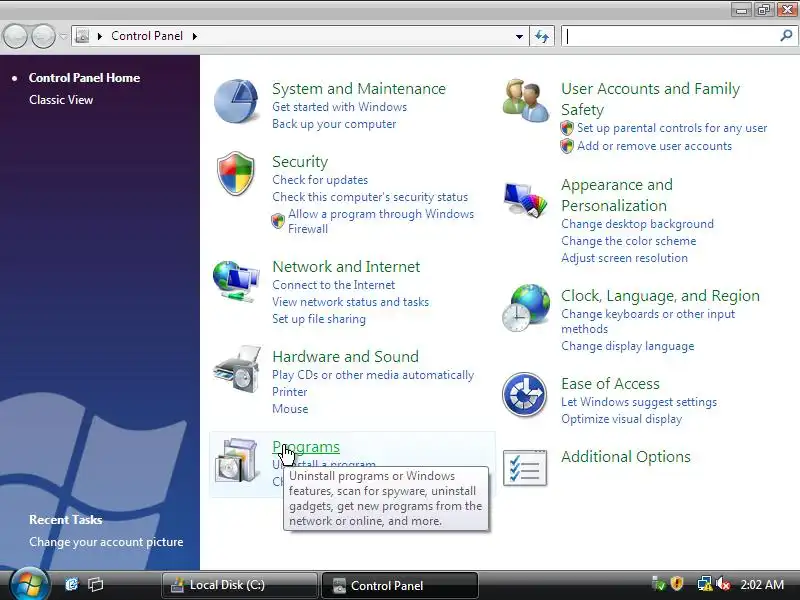The height and width of the screenshot is (600, 800).
Task: Click Change desktop background
Action: click(637, 224)
